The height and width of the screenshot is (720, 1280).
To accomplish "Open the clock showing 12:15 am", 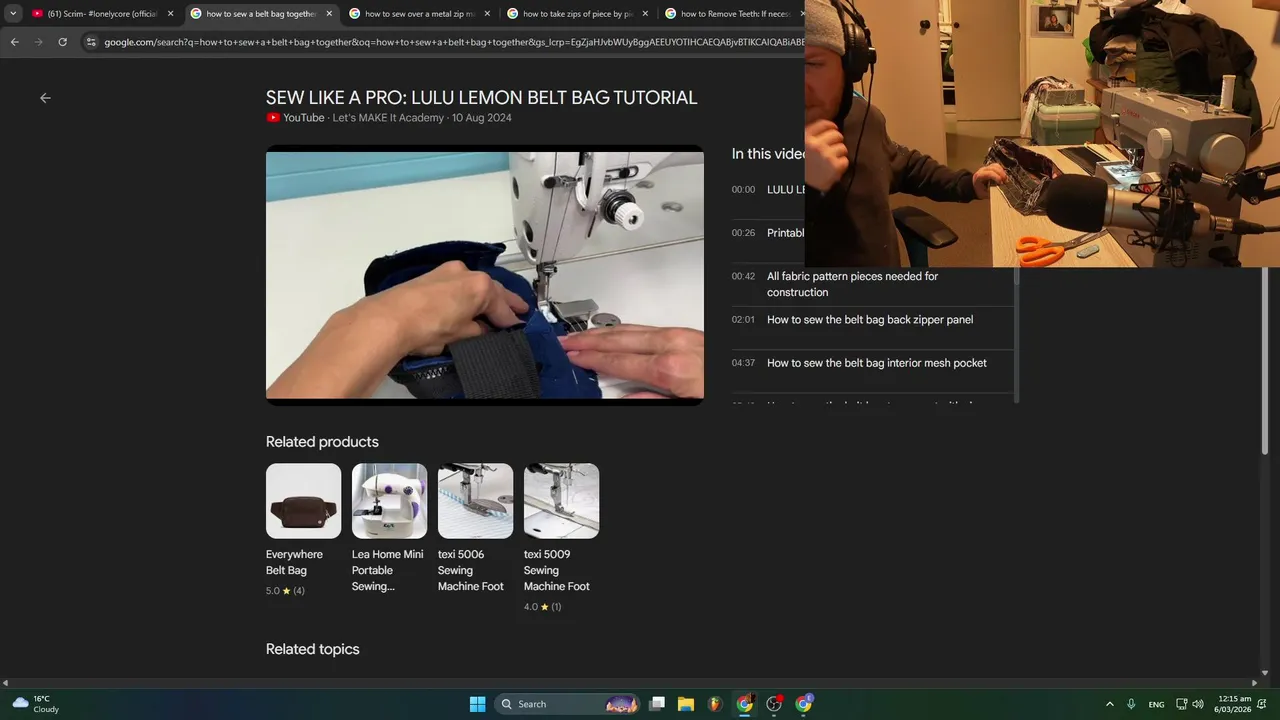I will point(1234,704).
